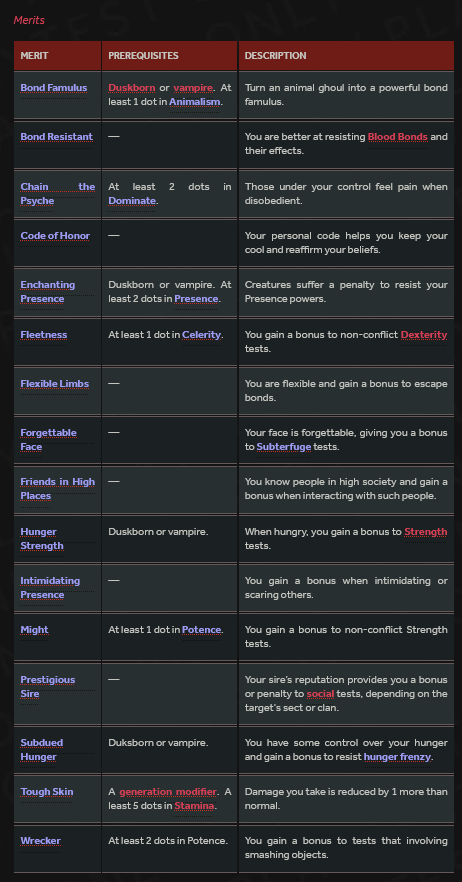Open the Potence discipline link
The width and height of the screenshot is (462, 882).
click(201, 630)
